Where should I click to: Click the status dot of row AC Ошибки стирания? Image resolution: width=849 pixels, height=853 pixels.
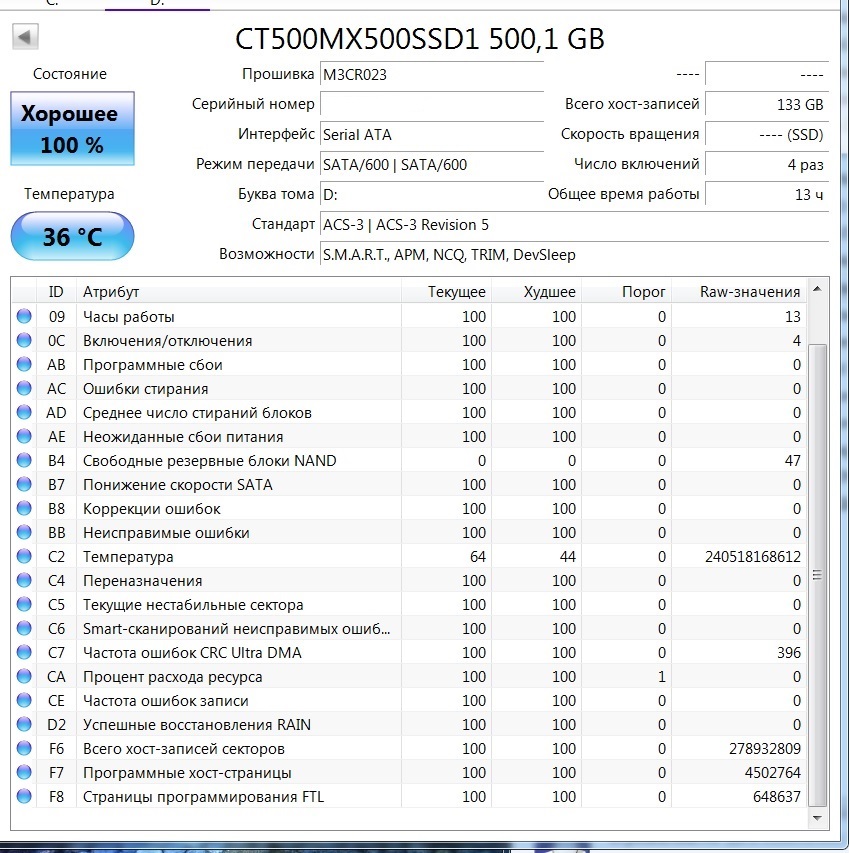tap(24, 388)
